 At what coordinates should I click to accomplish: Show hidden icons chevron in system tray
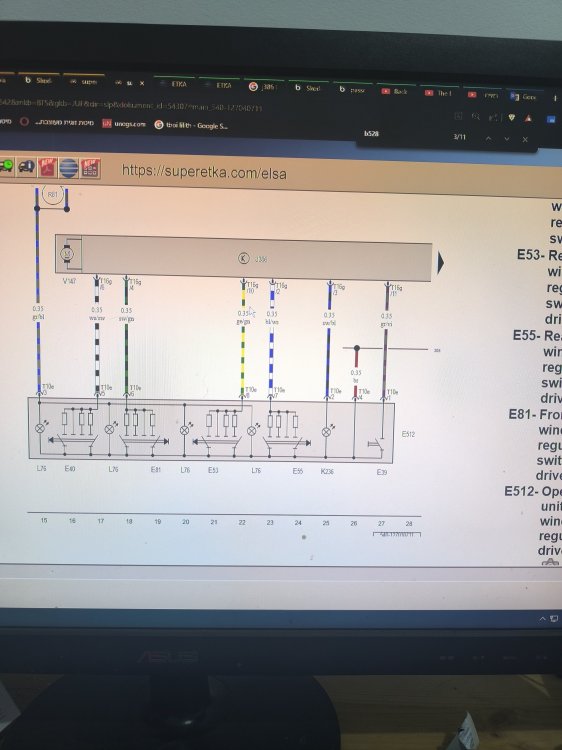pyautogui.click(x=543, y=619)
